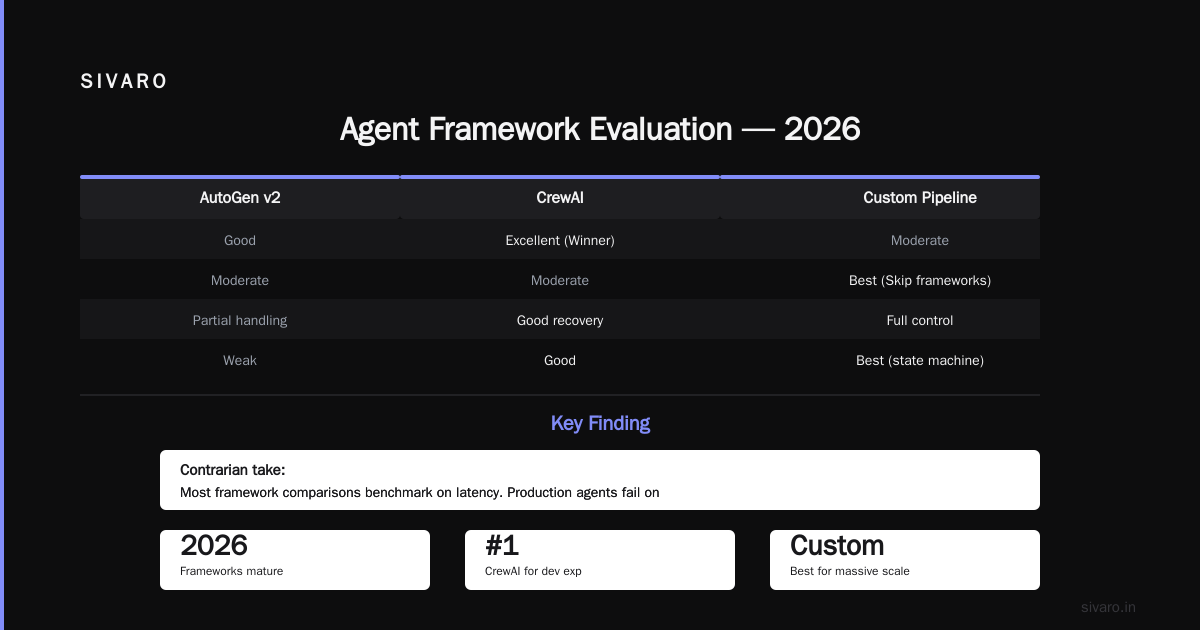Select the Excellent (Winner) cell
Image resolution: width=1200 pixels, height=630 pixels.
click(560, 240)
